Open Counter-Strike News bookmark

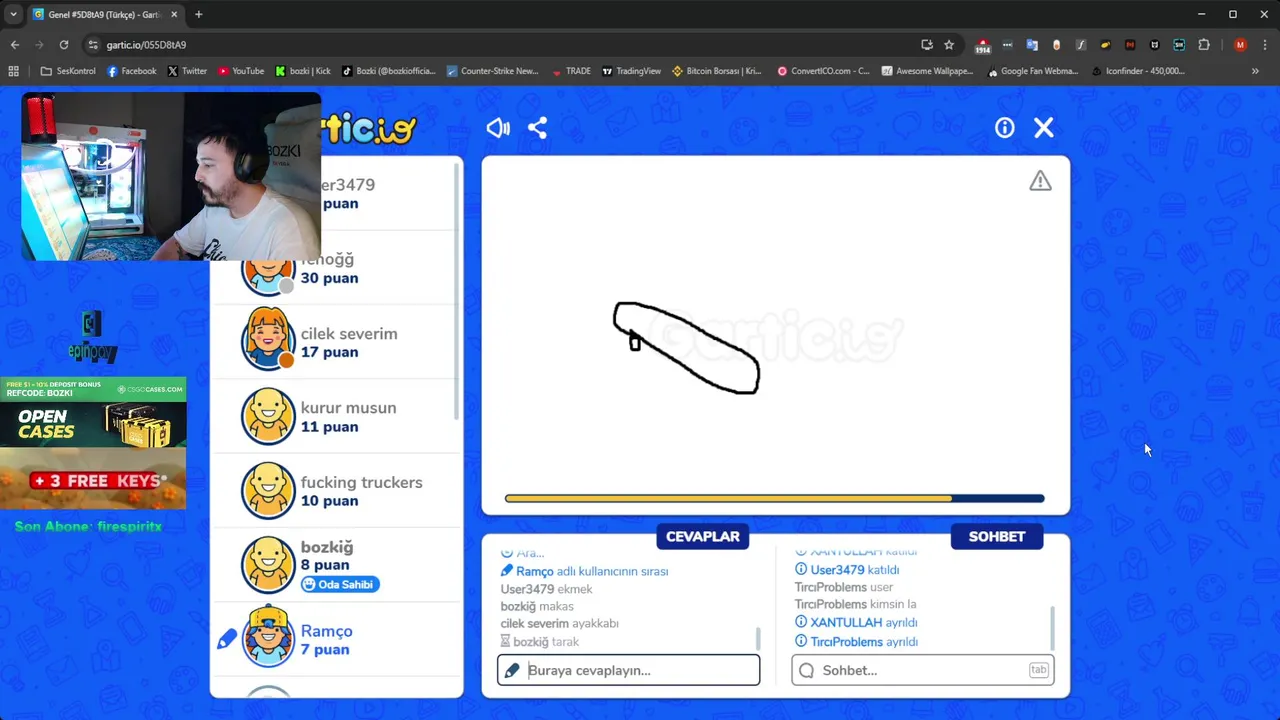[492, 71]
